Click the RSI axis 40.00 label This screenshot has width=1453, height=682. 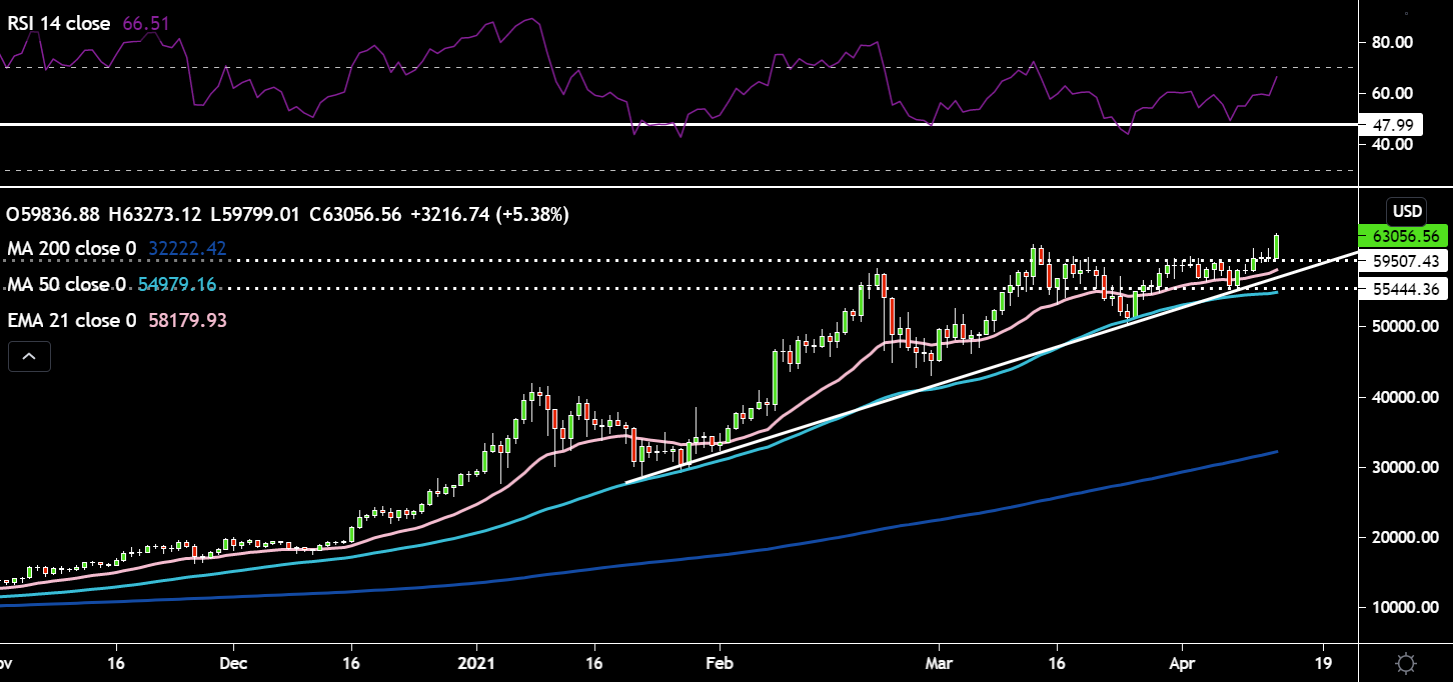tap(1390, 144)
